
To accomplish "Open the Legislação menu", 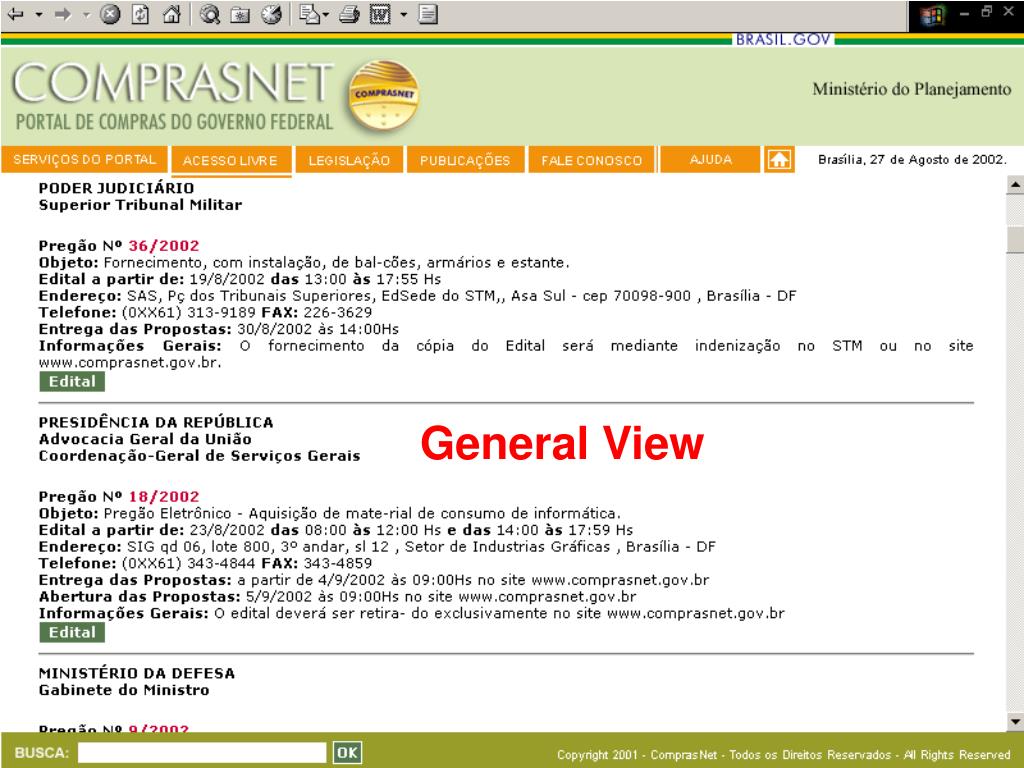I will click(x=349, y=161).
